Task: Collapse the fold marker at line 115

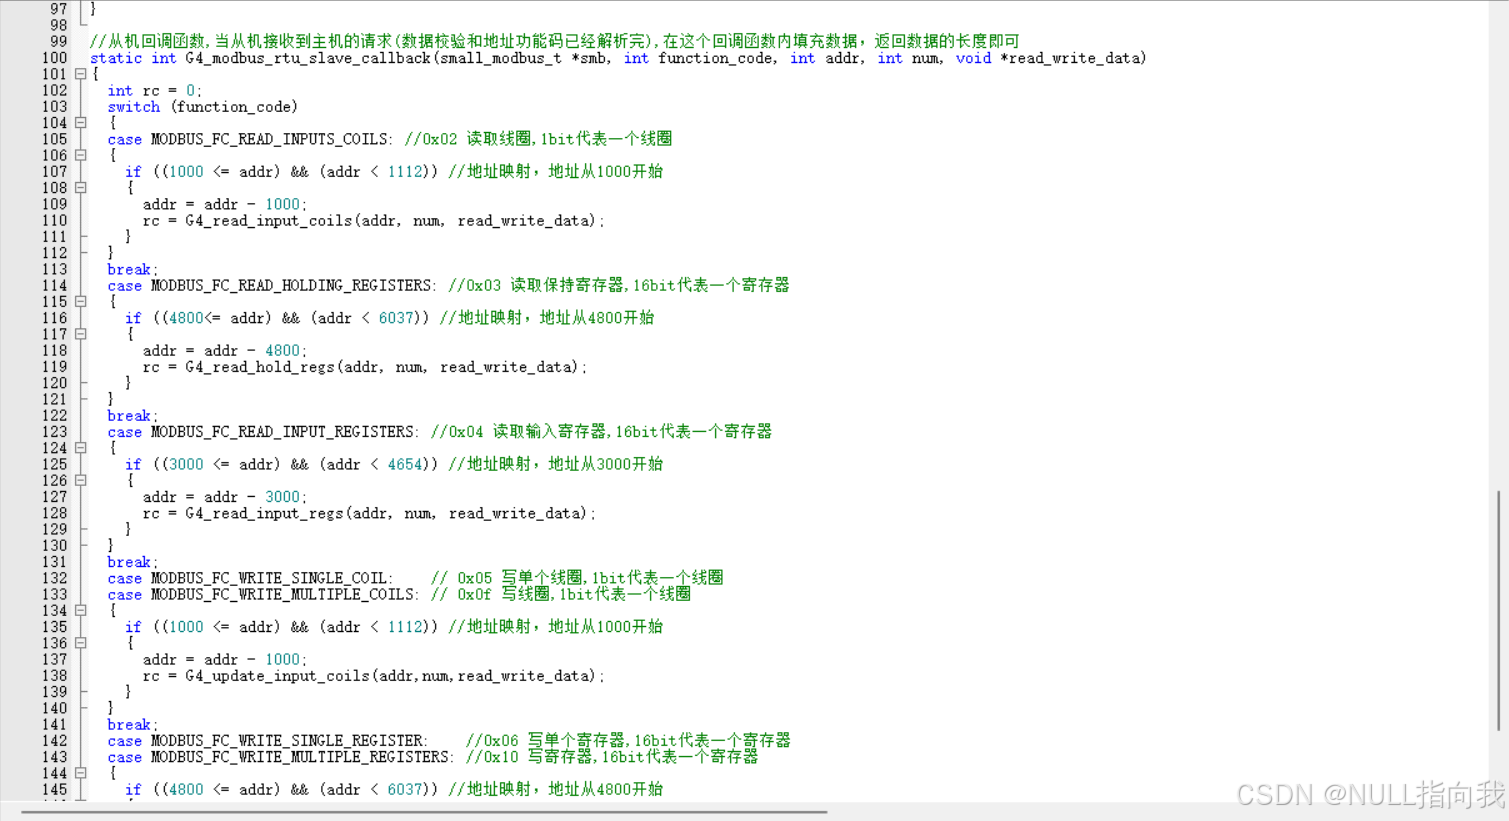Action: point(81,302)
